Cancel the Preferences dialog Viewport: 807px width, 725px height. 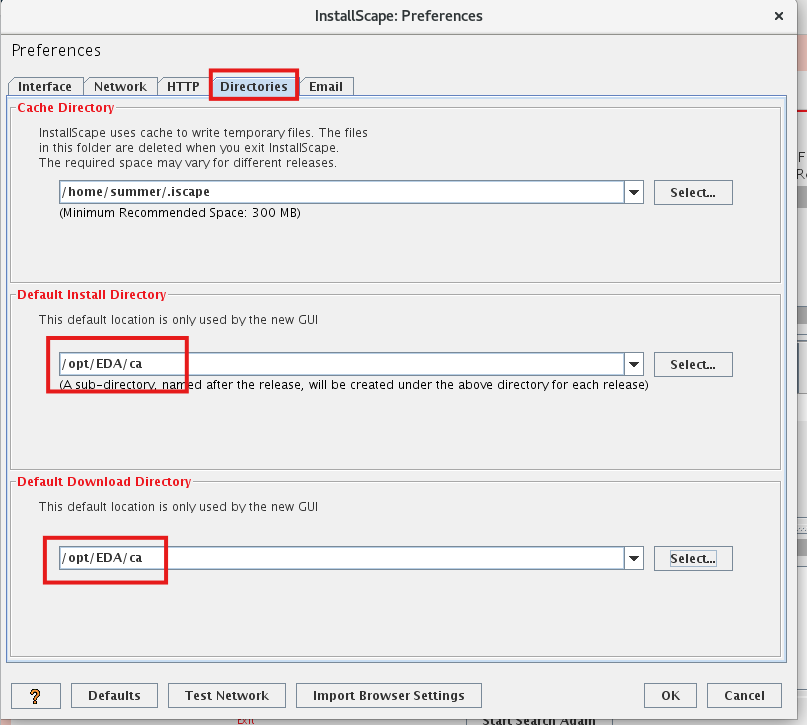click(x=744, y=695)
